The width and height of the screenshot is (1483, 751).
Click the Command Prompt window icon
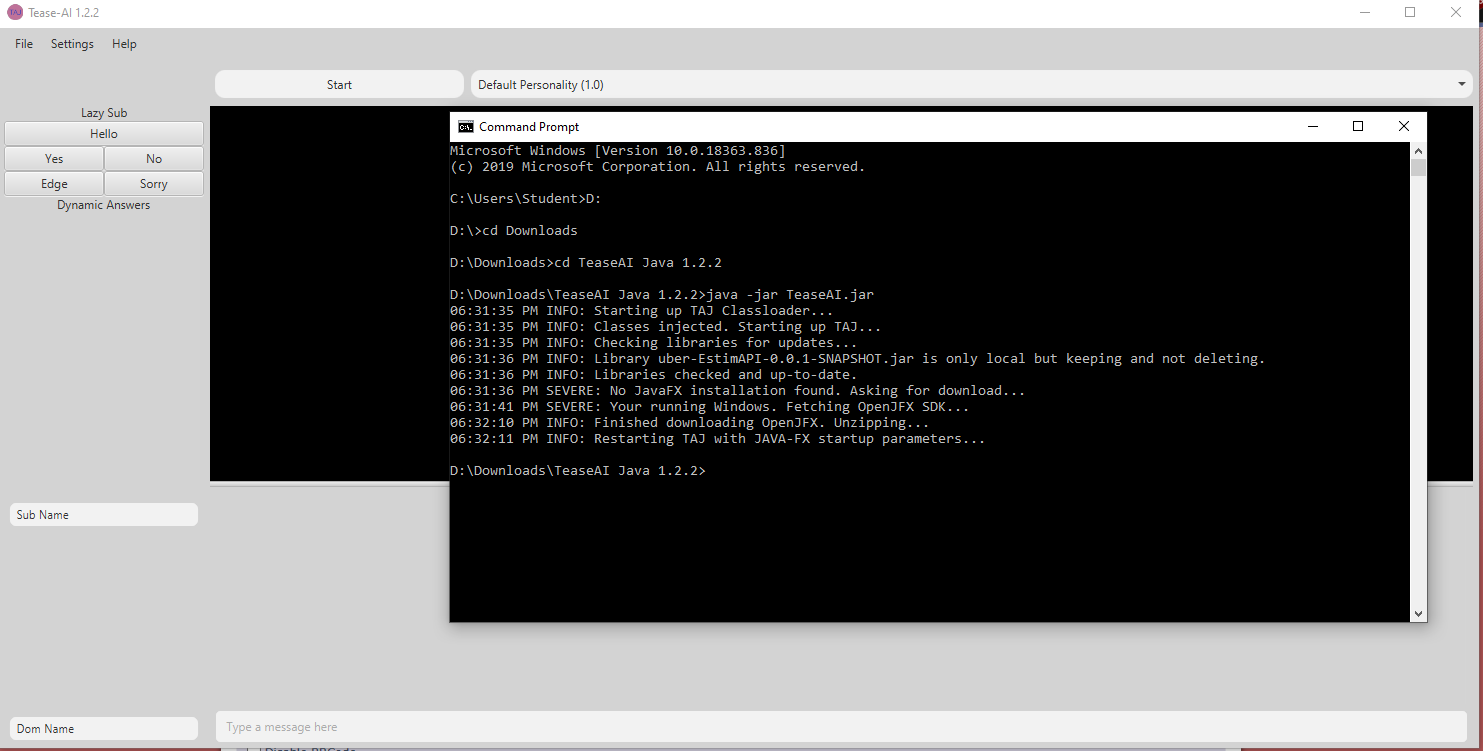pyautogui.click(x=466, y=127)
